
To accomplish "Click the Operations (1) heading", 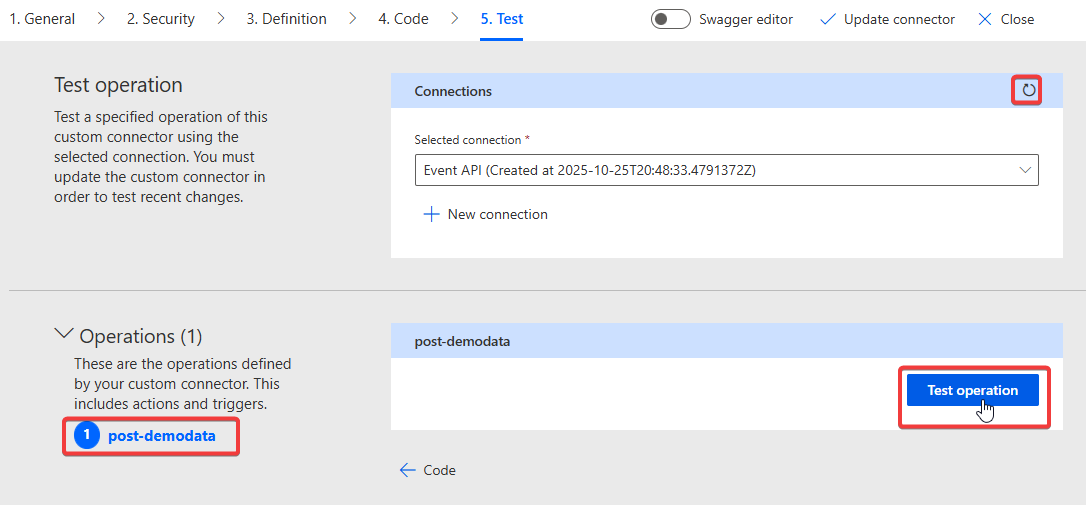I will coord(141,336).
